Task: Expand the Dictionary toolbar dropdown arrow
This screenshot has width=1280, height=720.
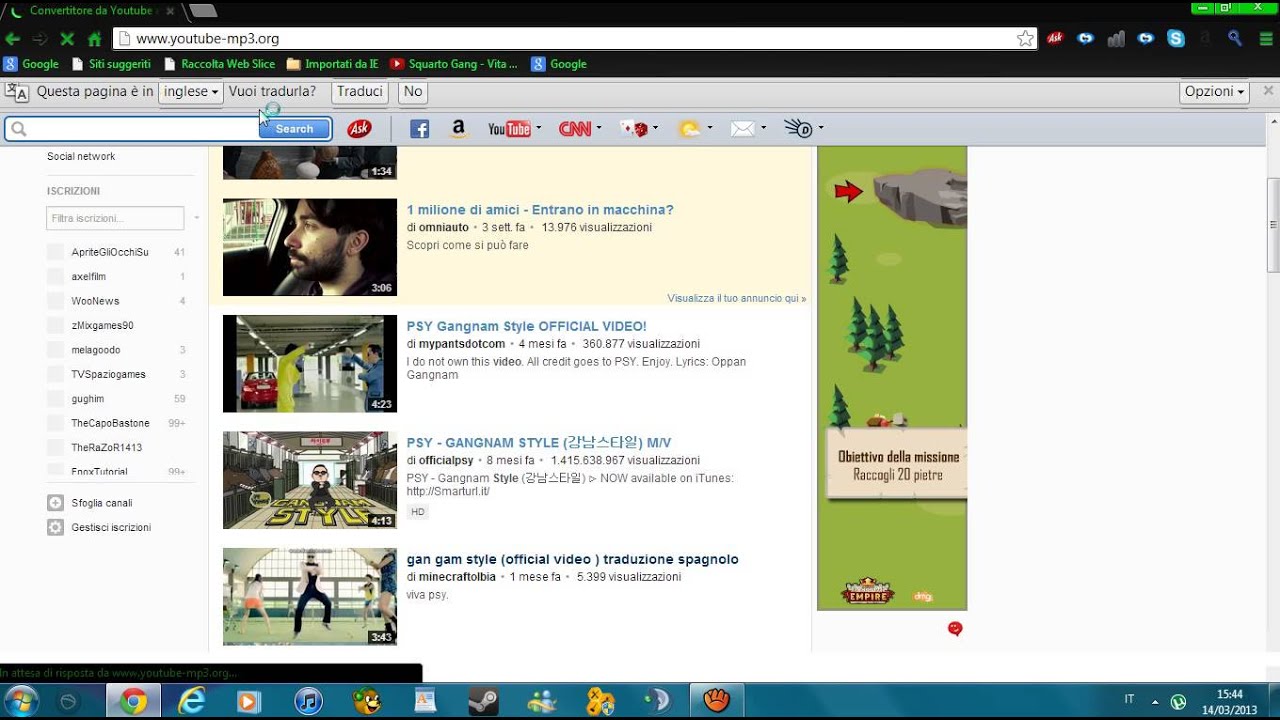Action: pyautogui.click(x=821, y=128)
